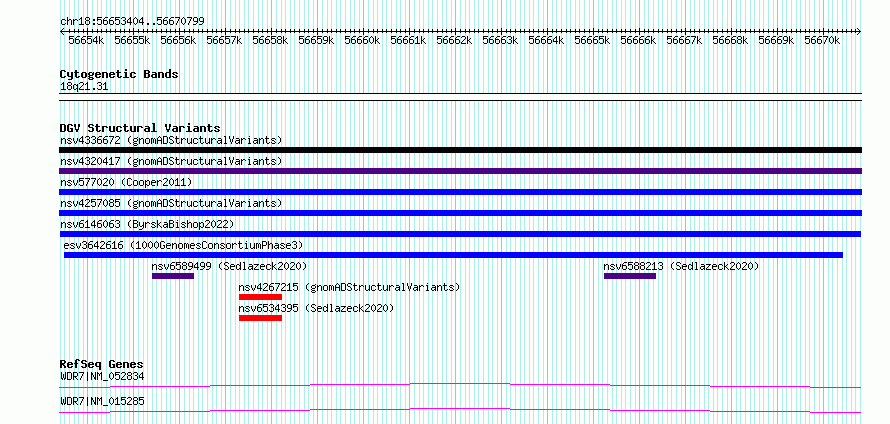This screenshot has width=890, height=424.
Task: Click the 56660k ruler label
Action: point(362,40)
